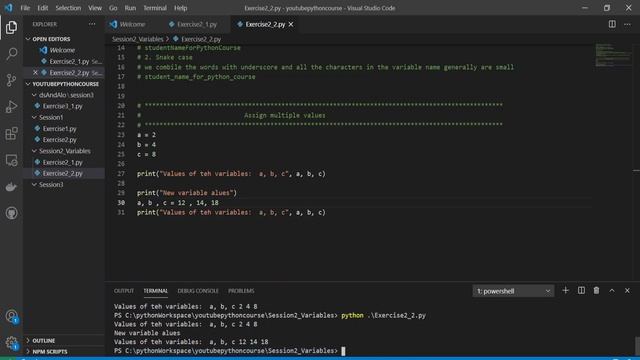The image size is (640, 360).
Task: Open Exercise2.py under Session1
Action: tap(60, 140)
